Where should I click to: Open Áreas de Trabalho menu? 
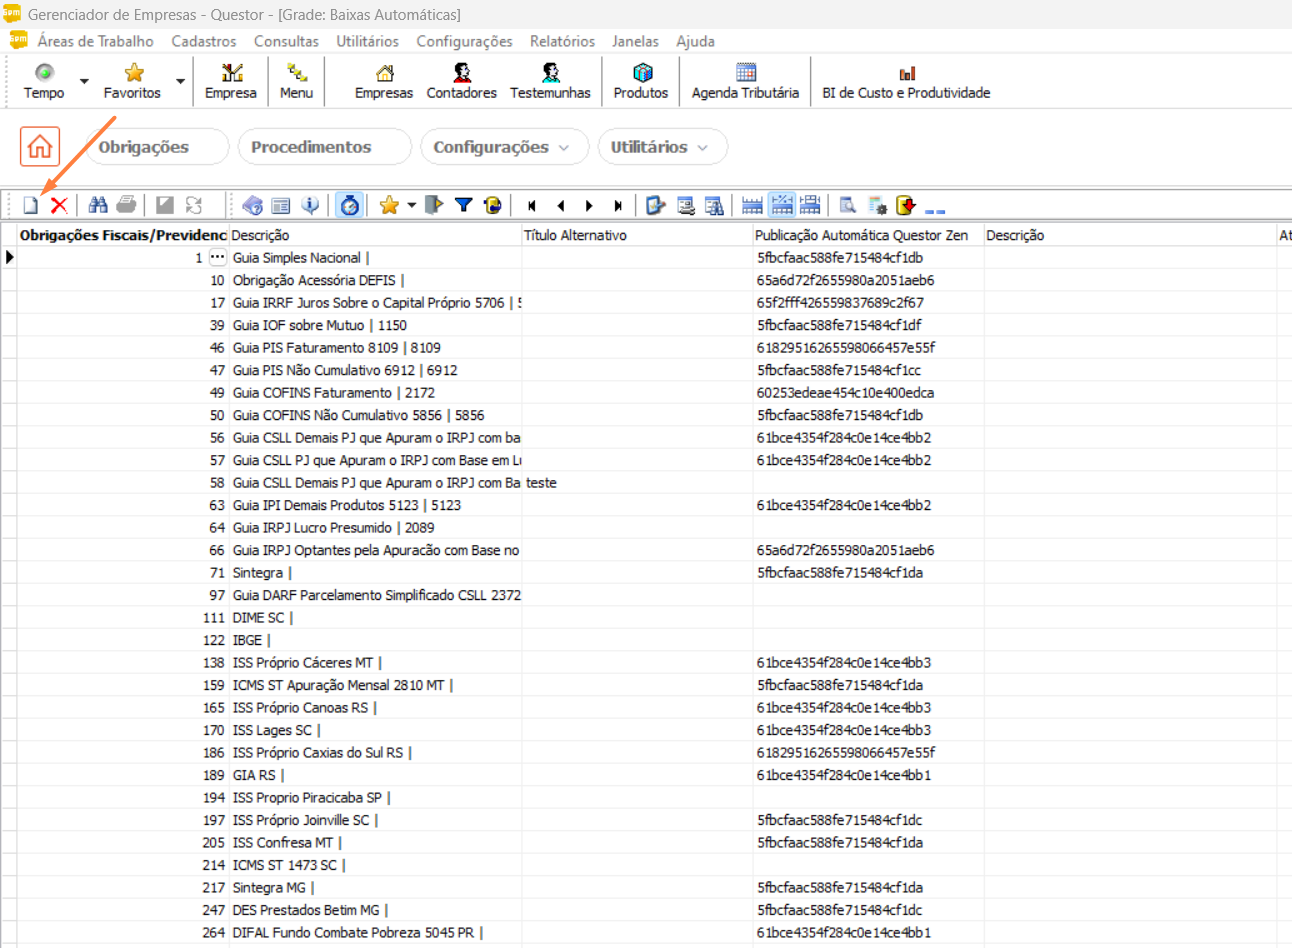coord(96,41)
